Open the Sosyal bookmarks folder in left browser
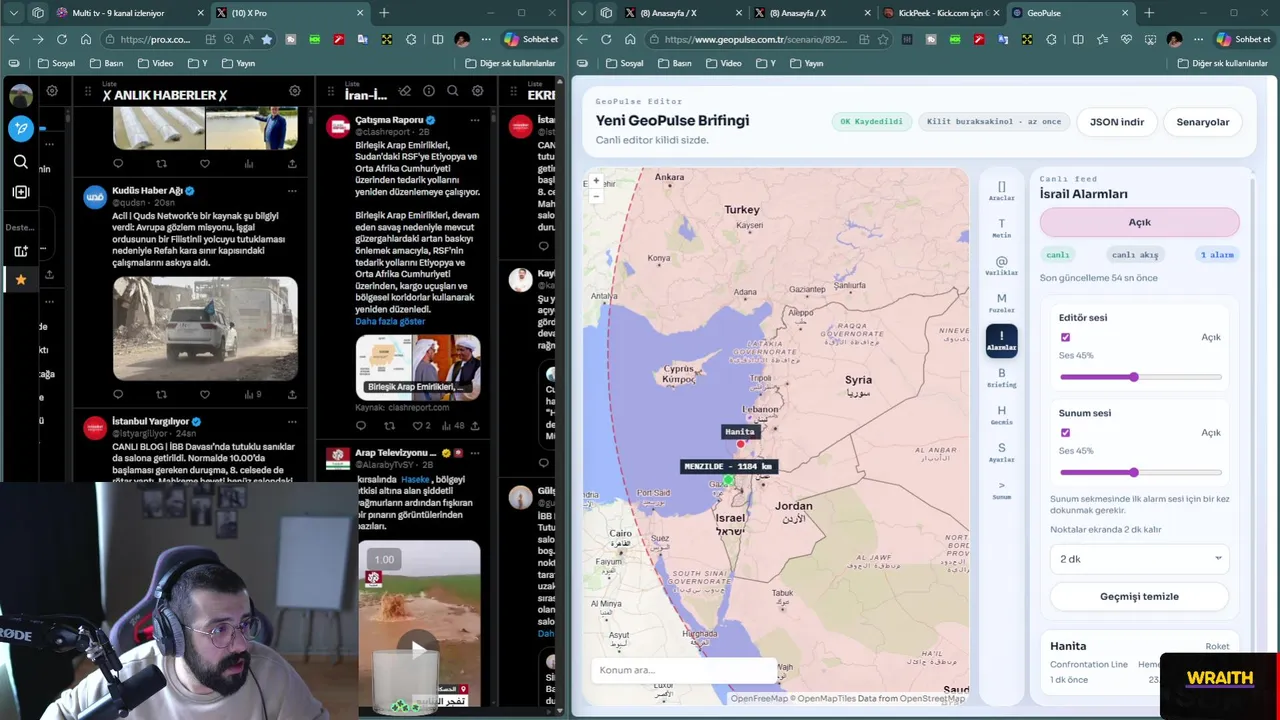 56,63
